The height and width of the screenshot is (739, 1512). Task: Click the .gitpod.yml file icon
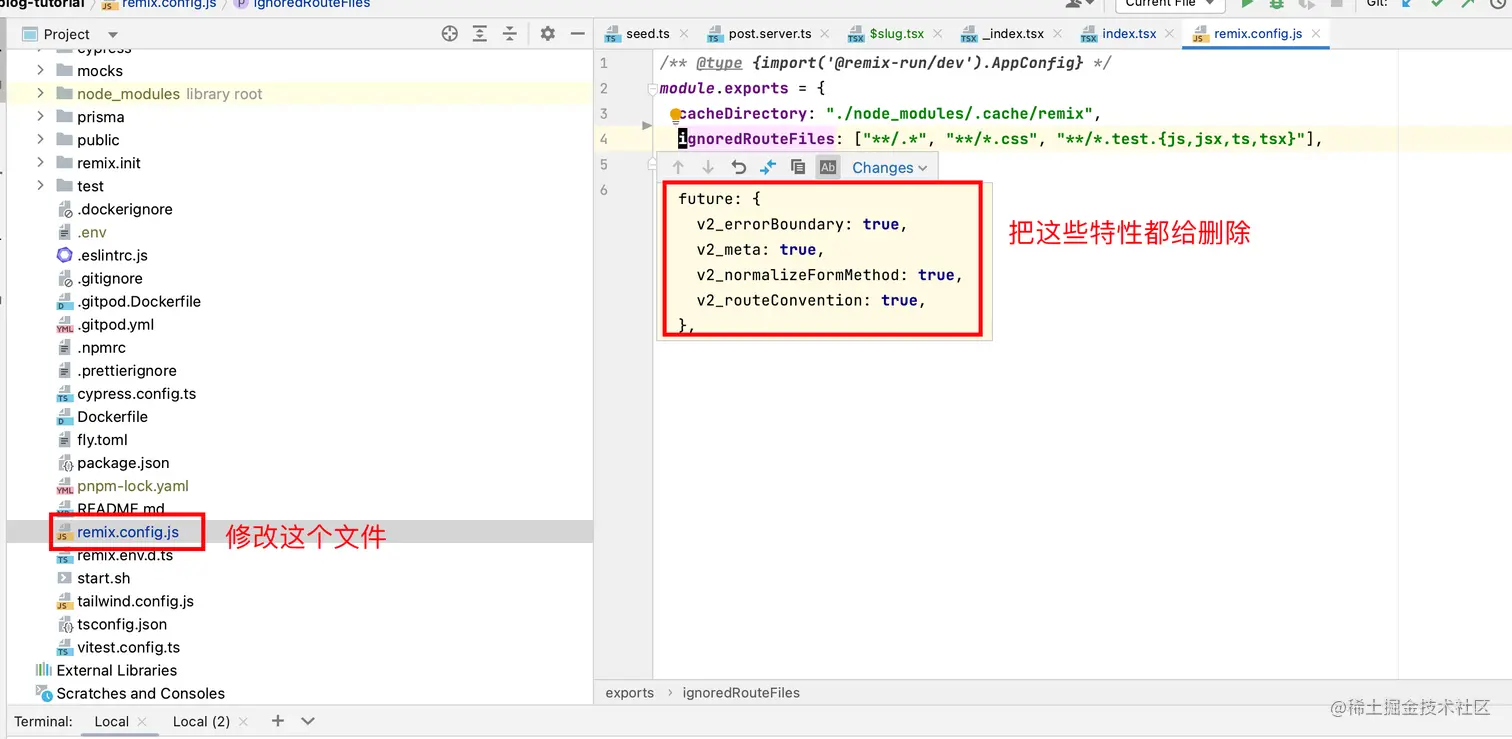[65, 324]
